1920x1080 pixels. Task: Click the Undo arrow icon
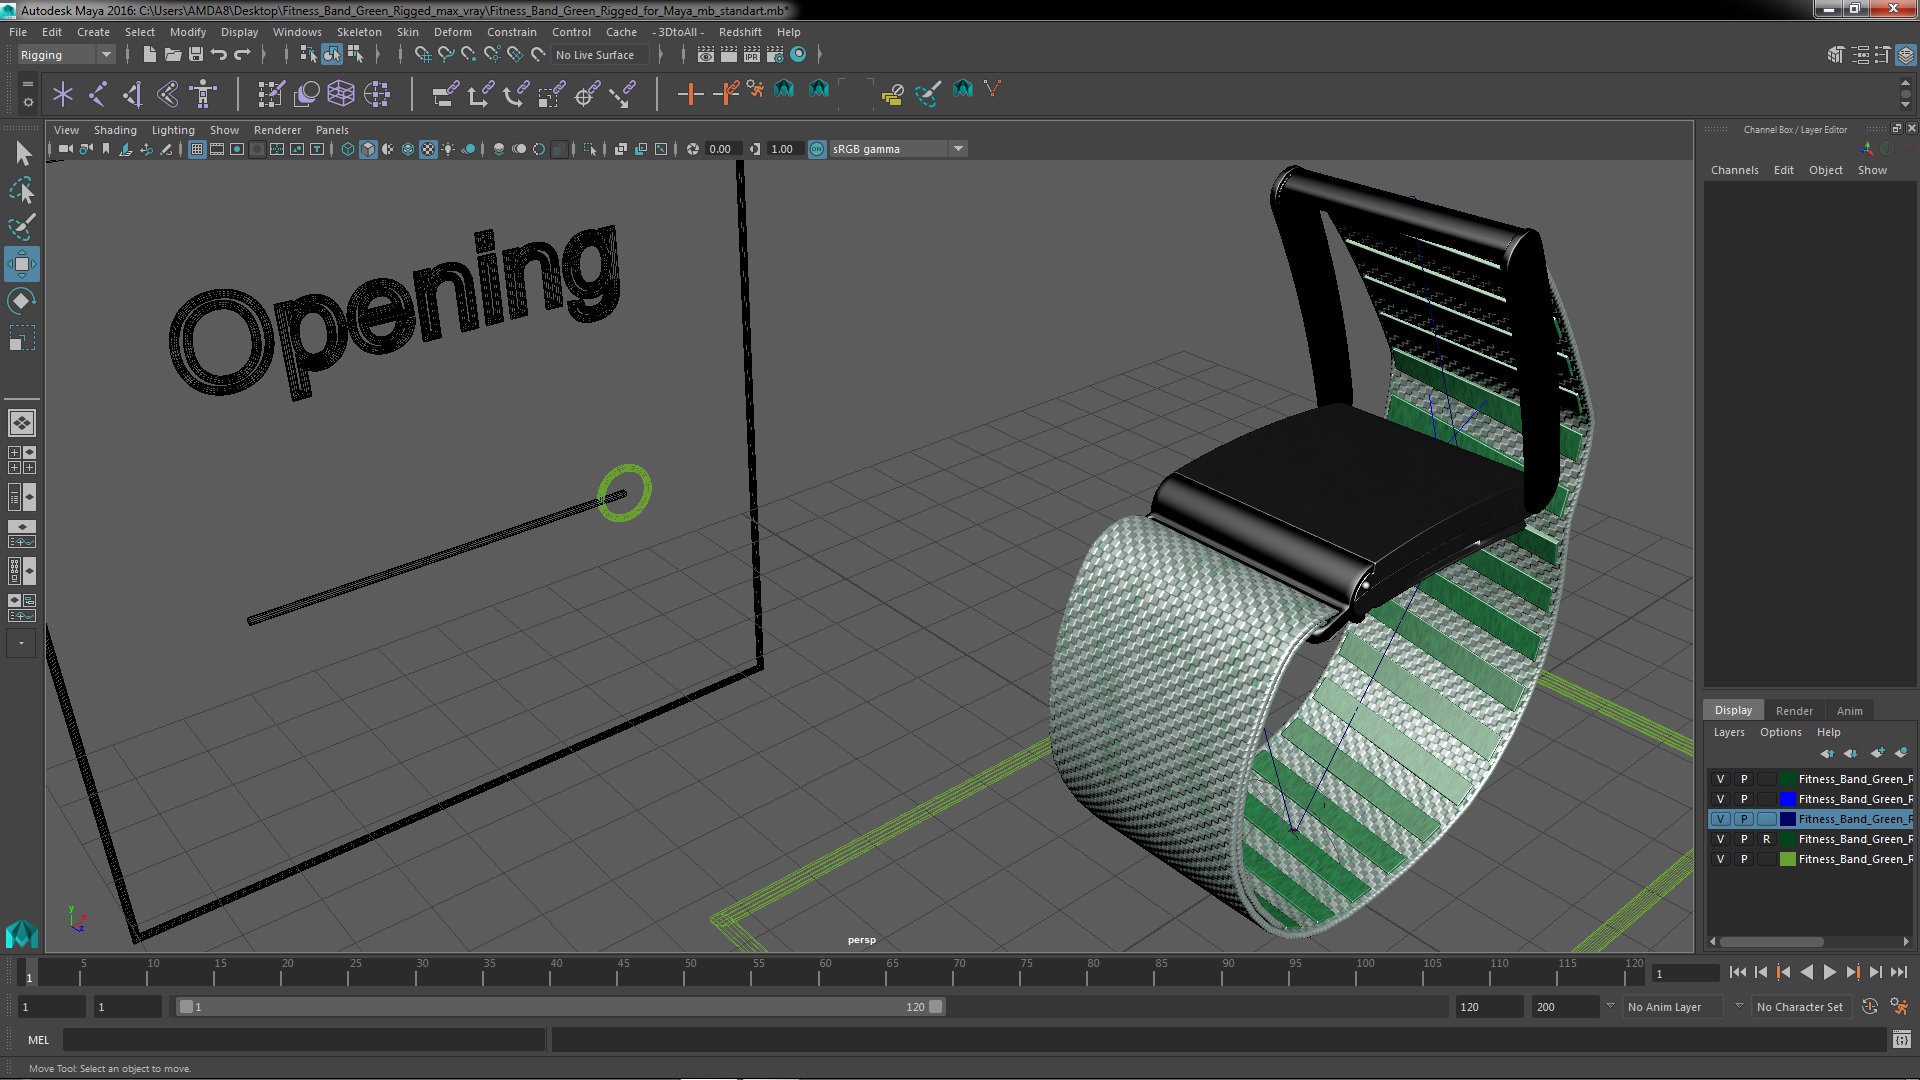219,54
